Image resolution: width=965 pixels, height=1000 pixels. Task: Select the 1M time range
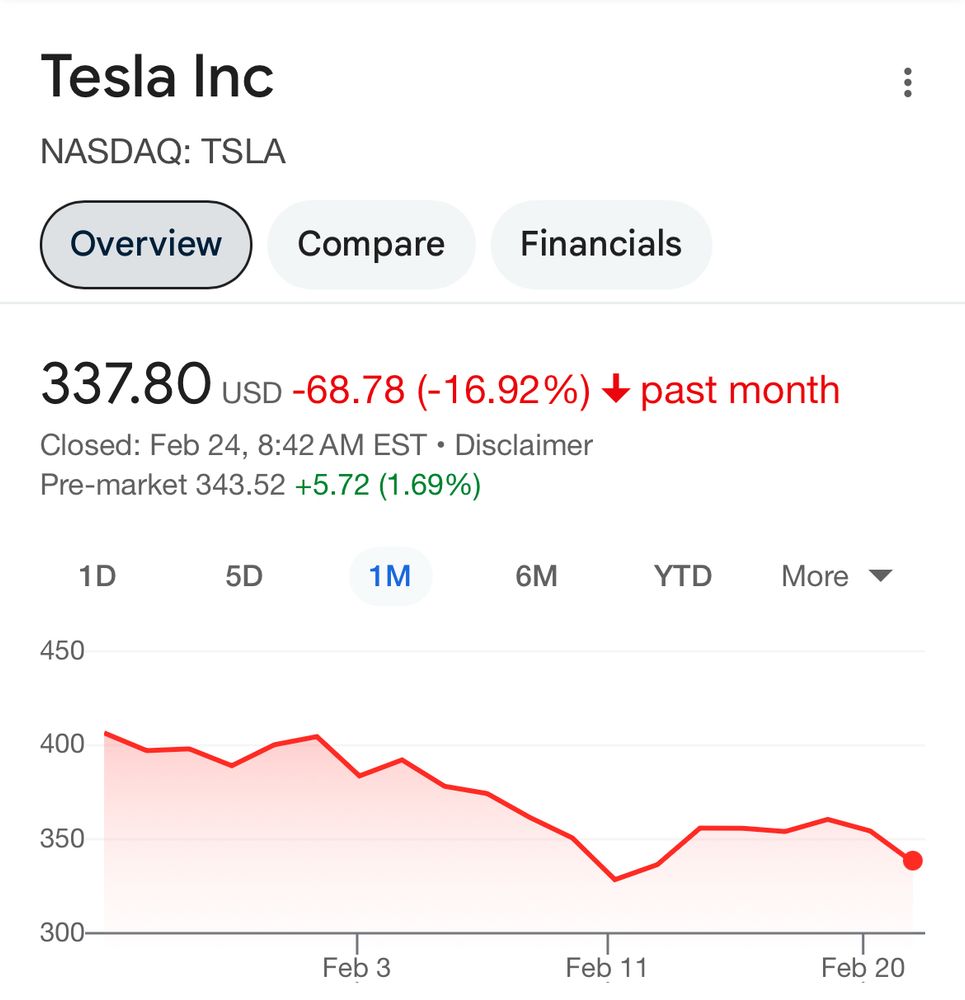click(390, 576)
